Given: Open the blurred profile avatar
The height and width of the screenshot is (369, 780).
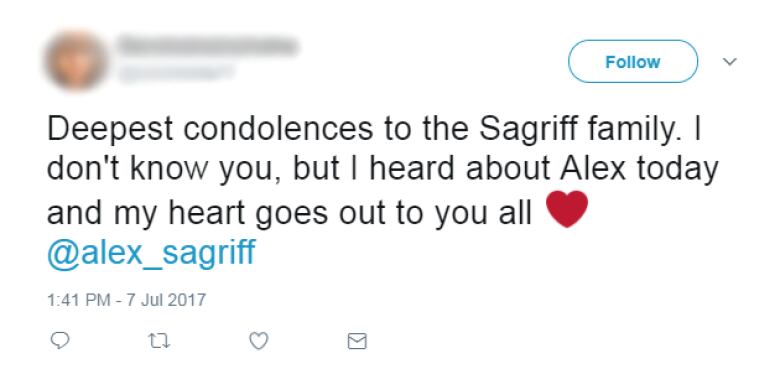Looking at the screenshot, I should pos(76,61).
